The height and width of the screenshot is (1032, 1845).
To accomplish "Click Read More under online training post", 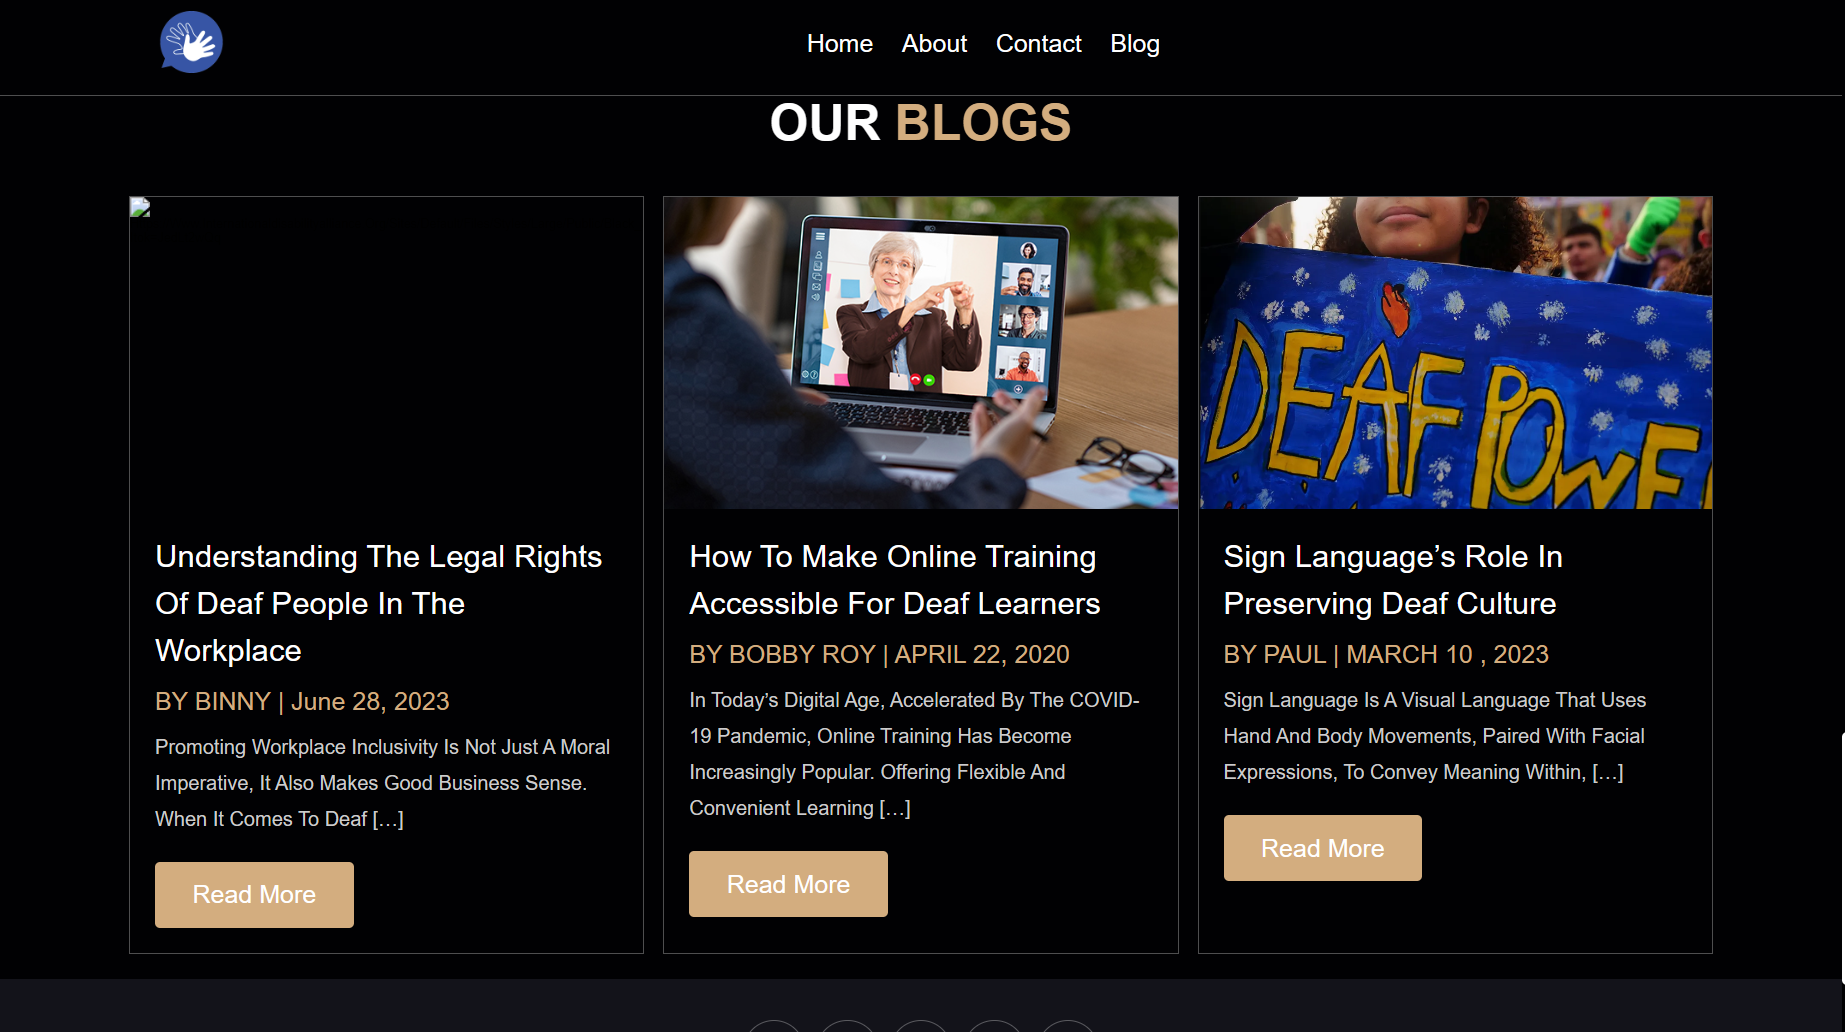I will pos(788,884).
